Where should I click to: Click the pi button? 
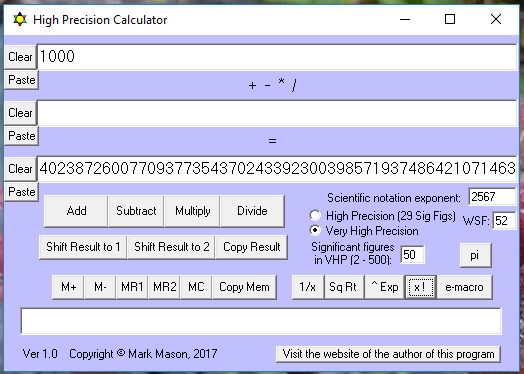pyautogui.click(x=475, y=255)
